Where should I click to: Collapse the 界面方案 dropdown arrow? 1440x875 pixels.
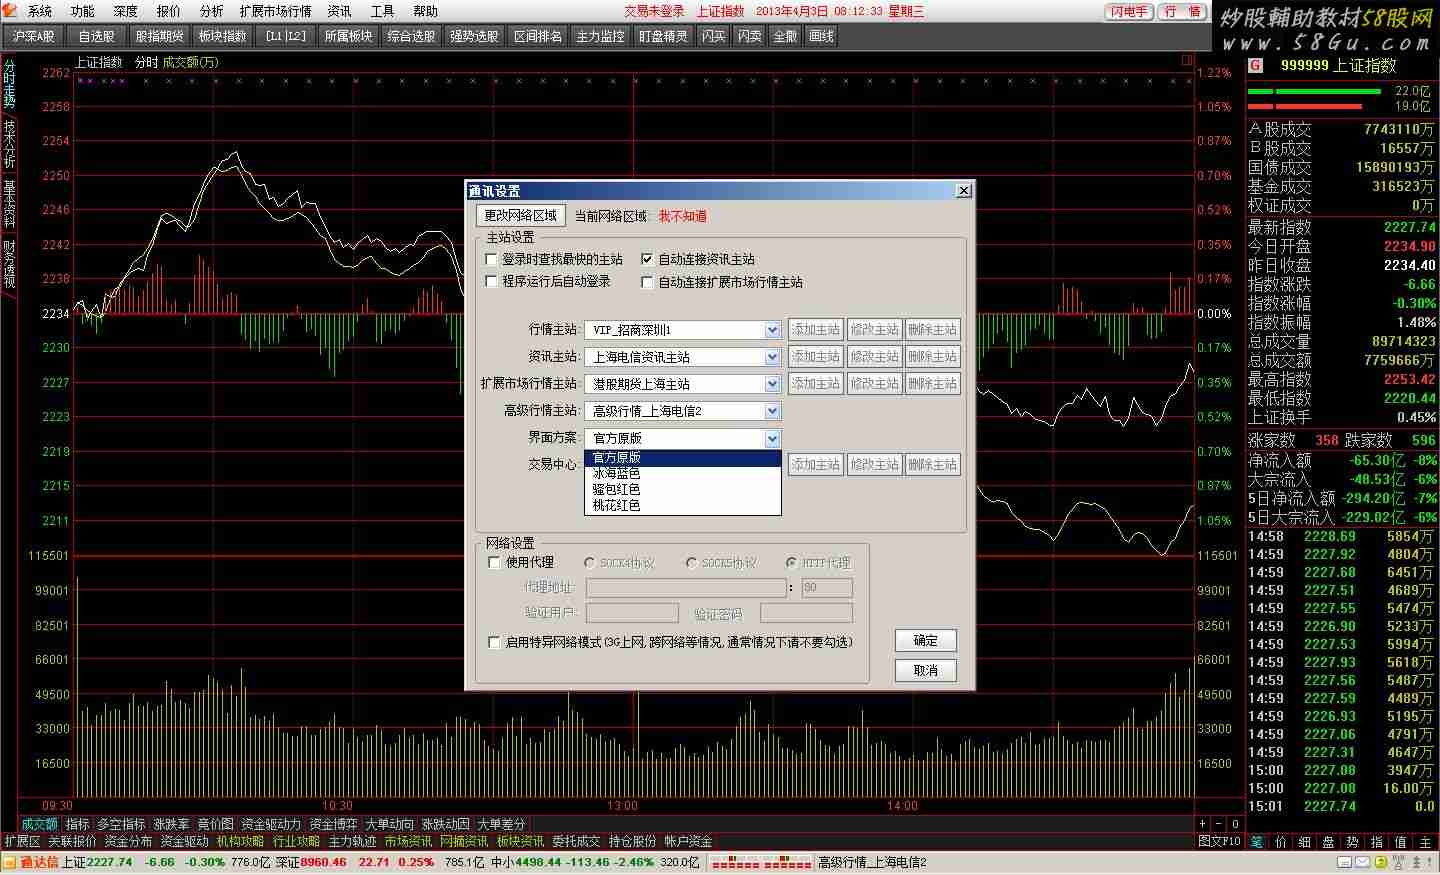click(x=772, y=438)
